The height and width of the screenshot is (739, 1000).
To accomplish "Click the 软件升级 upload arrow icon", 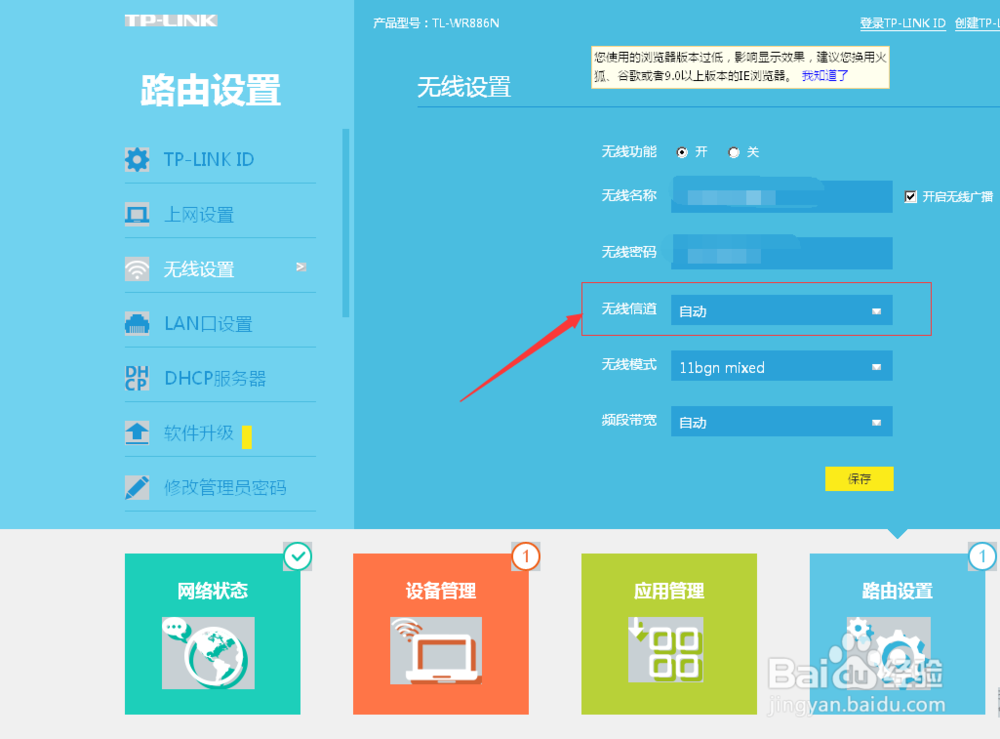I will 137,432.
